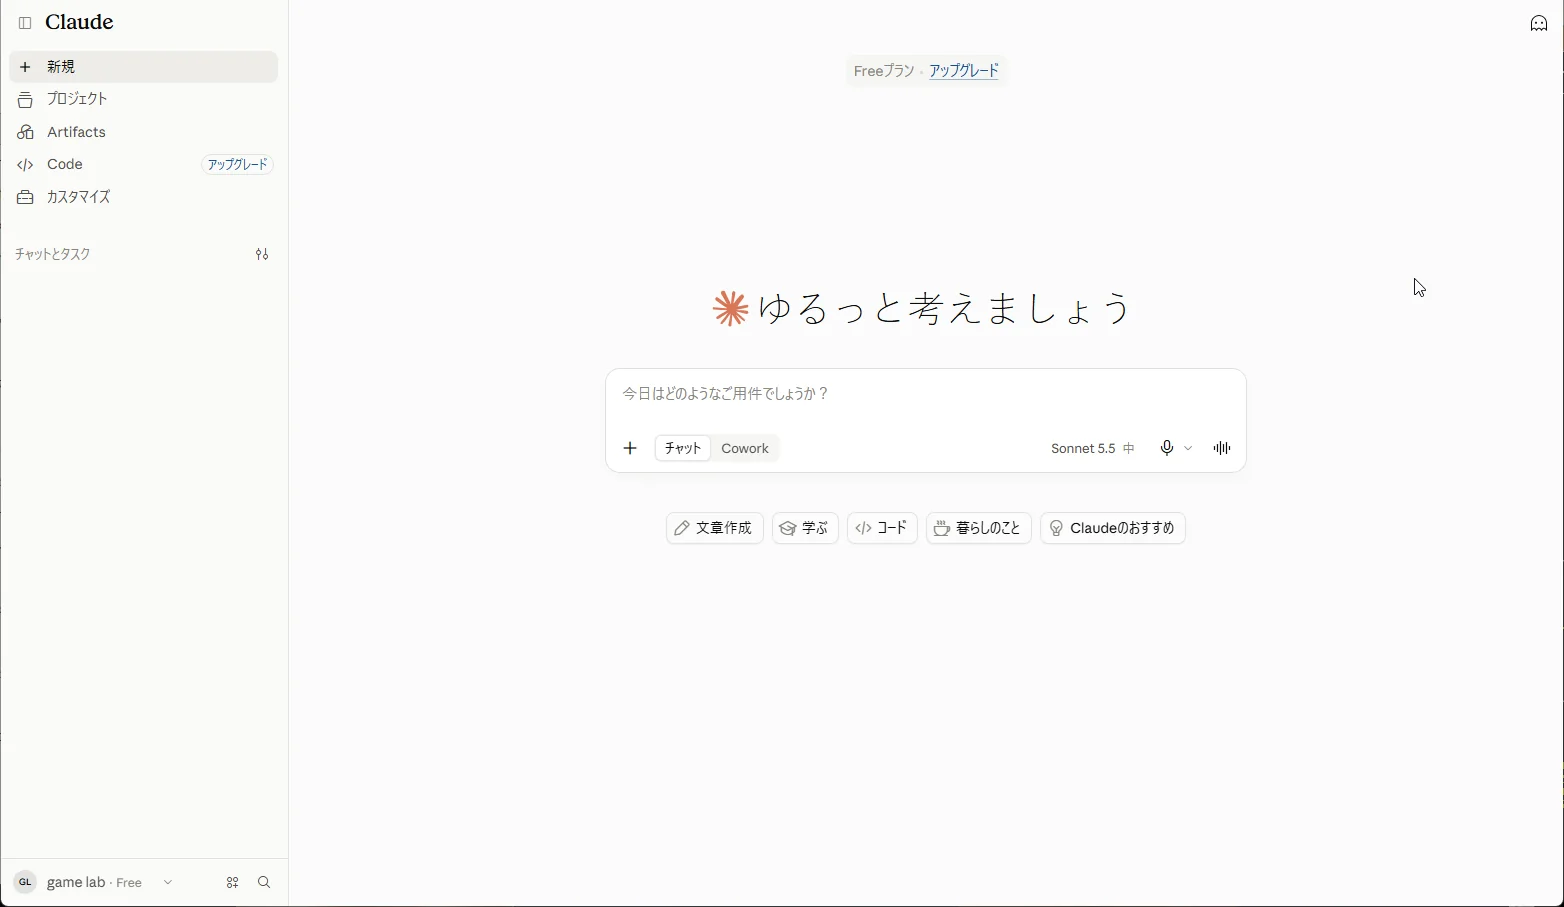Click the plus attachment button in the composer
This screenshot has height=907, width=1564.
point(630,448)
